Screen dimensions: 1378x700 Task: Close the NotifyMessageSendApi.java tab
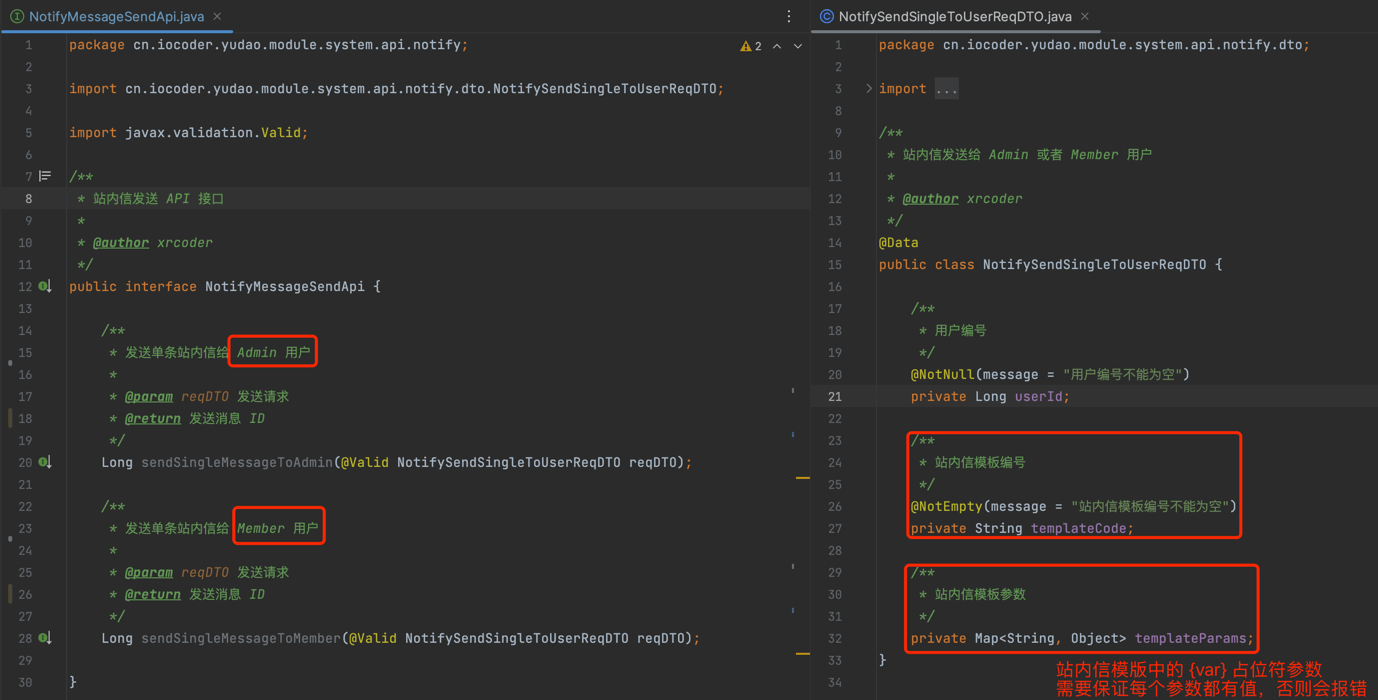218,17
